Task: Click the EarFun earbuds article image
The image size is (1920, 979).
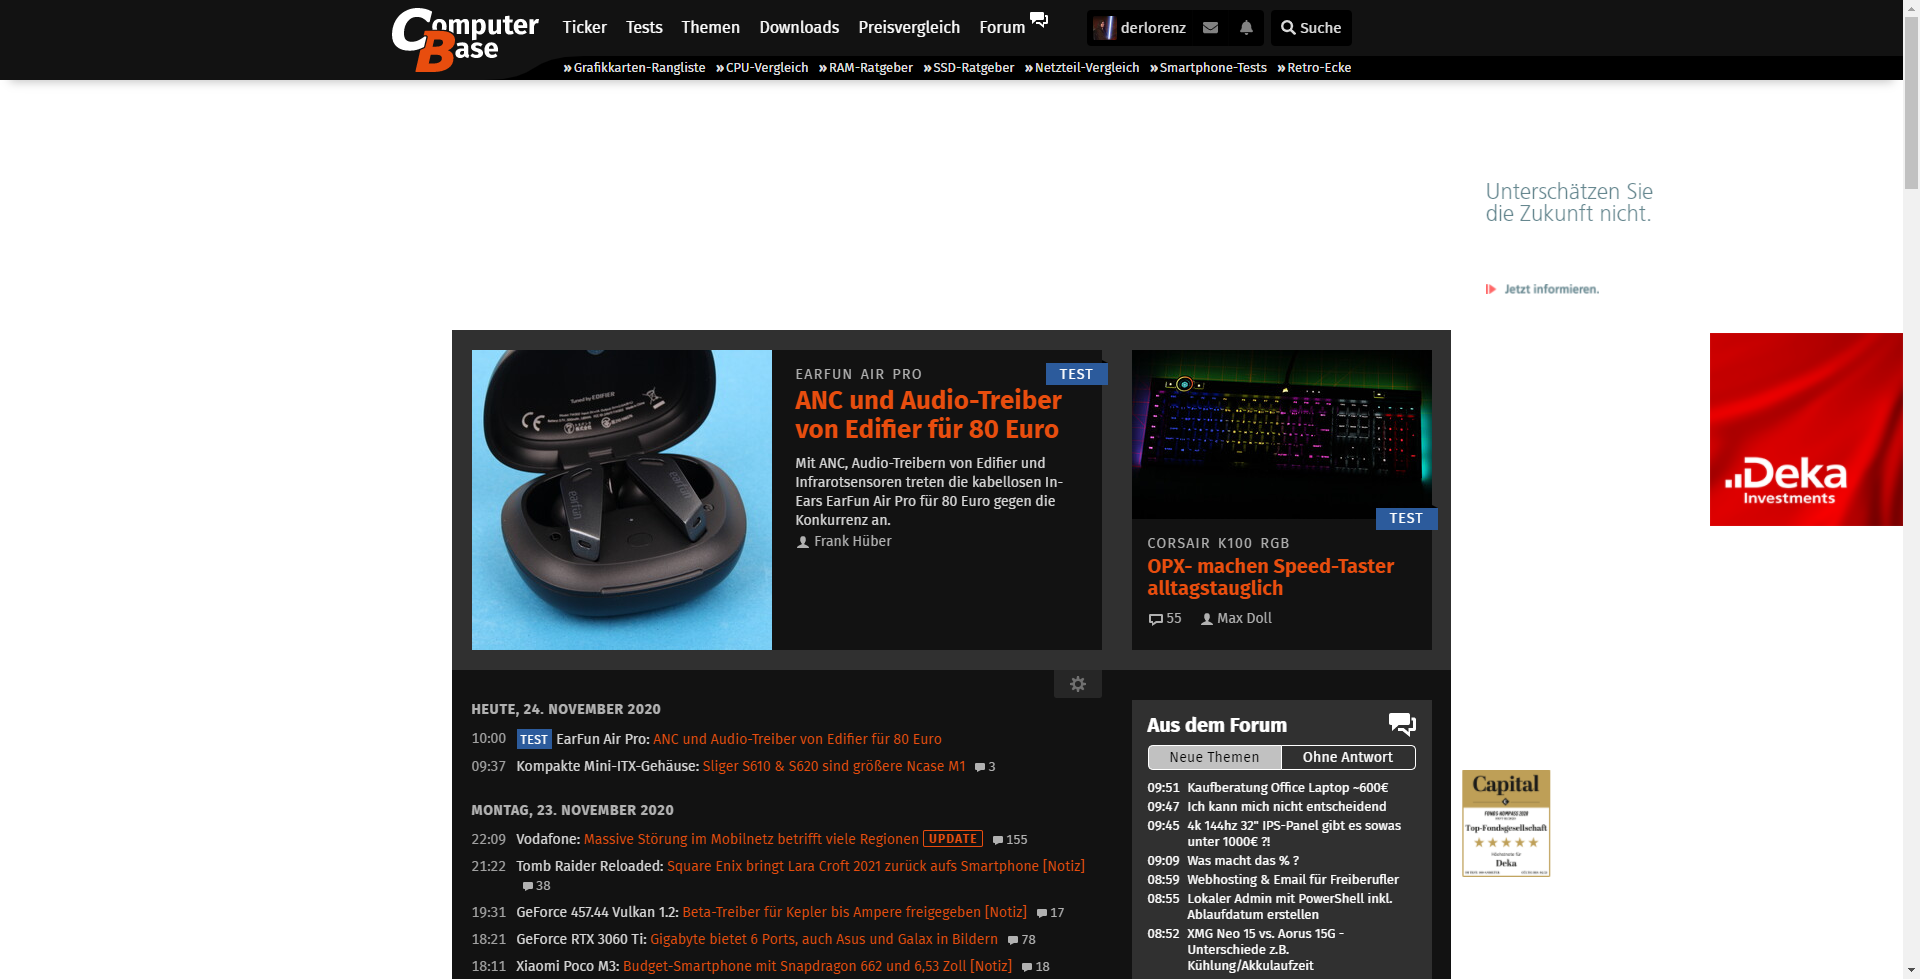Action: 622,500
